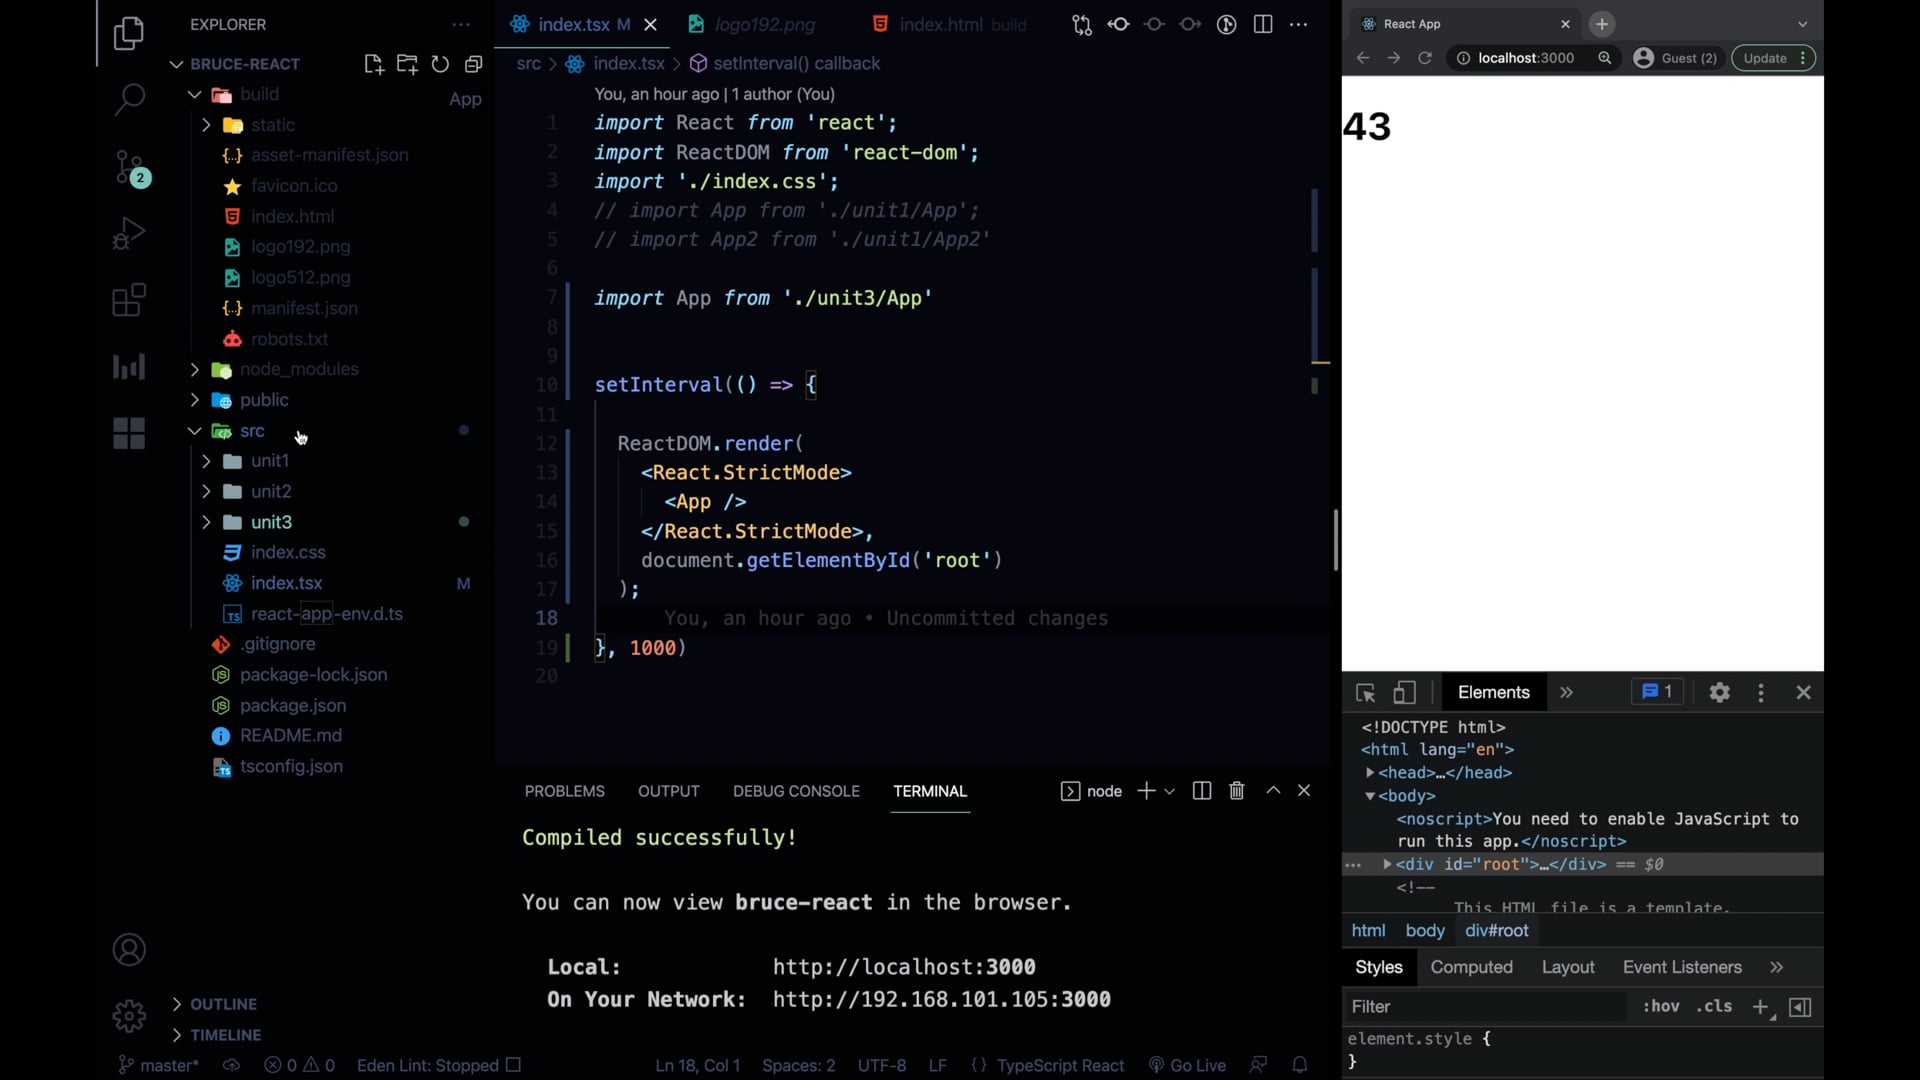Expand the body element in DOM tree
The image size is (1920, 1080).
(1369, 796)
